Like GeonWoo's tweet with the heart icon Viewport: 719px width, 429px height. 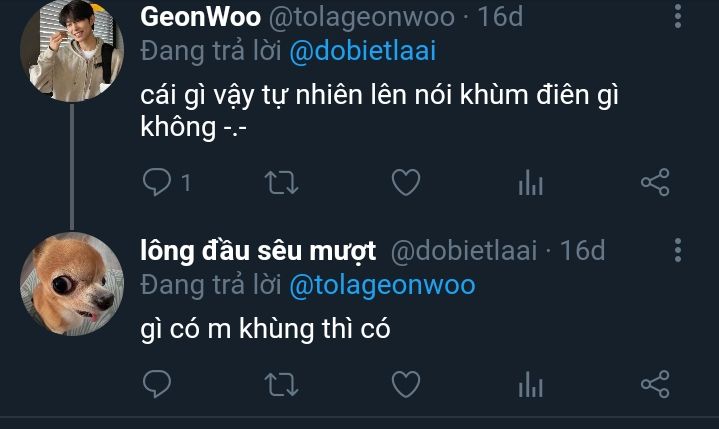coord(406,182)
